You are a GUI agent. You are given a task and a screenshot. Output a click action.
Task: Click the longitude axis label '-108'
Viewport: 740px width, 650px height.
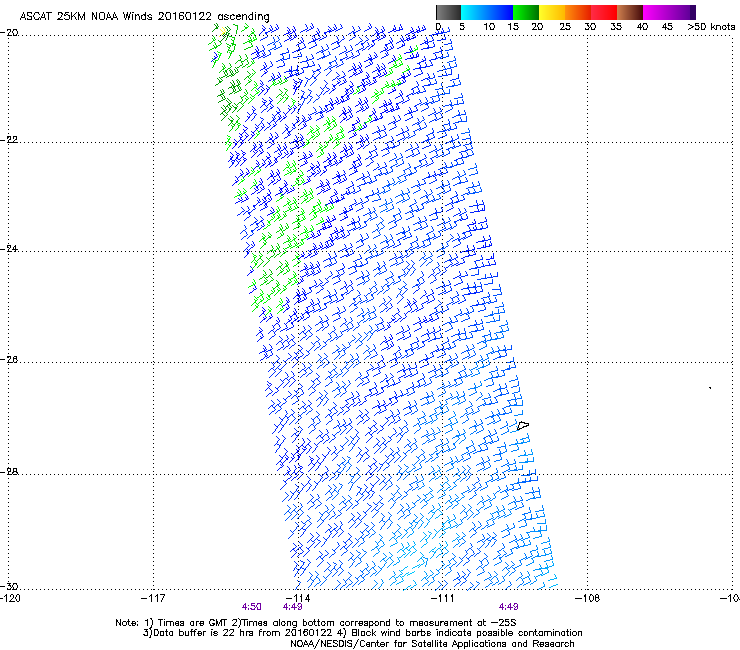[588, 598]
